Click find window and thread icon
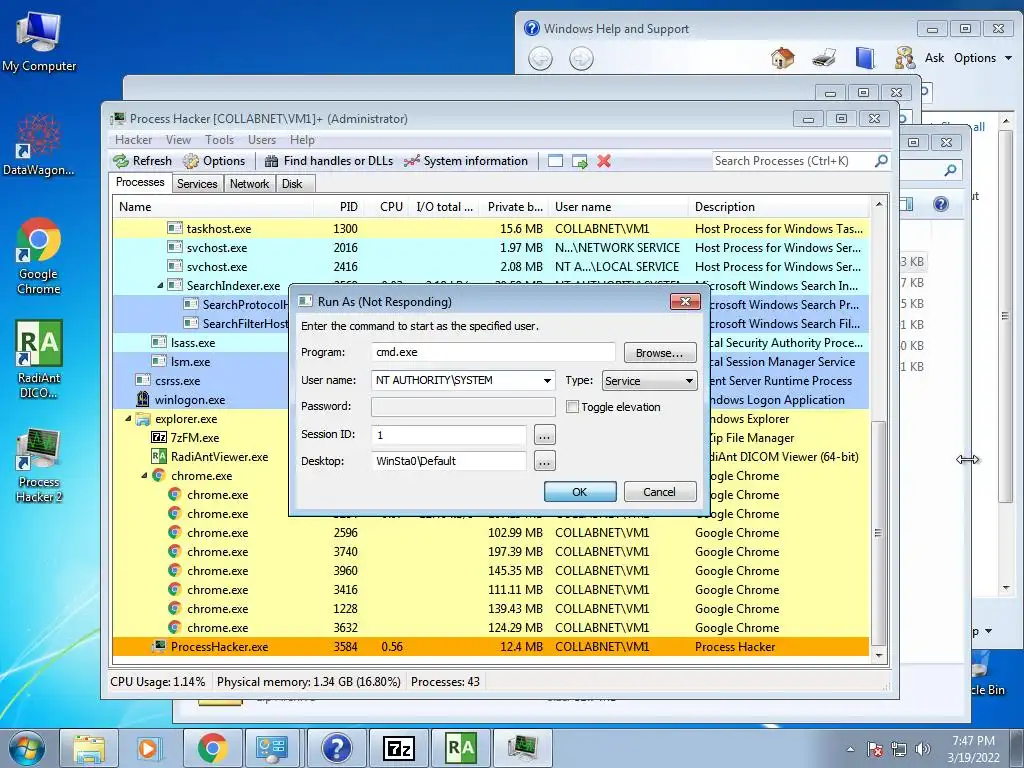This screenshot has height=768, width=1024. pyautogui.click(x=579, y=161)
